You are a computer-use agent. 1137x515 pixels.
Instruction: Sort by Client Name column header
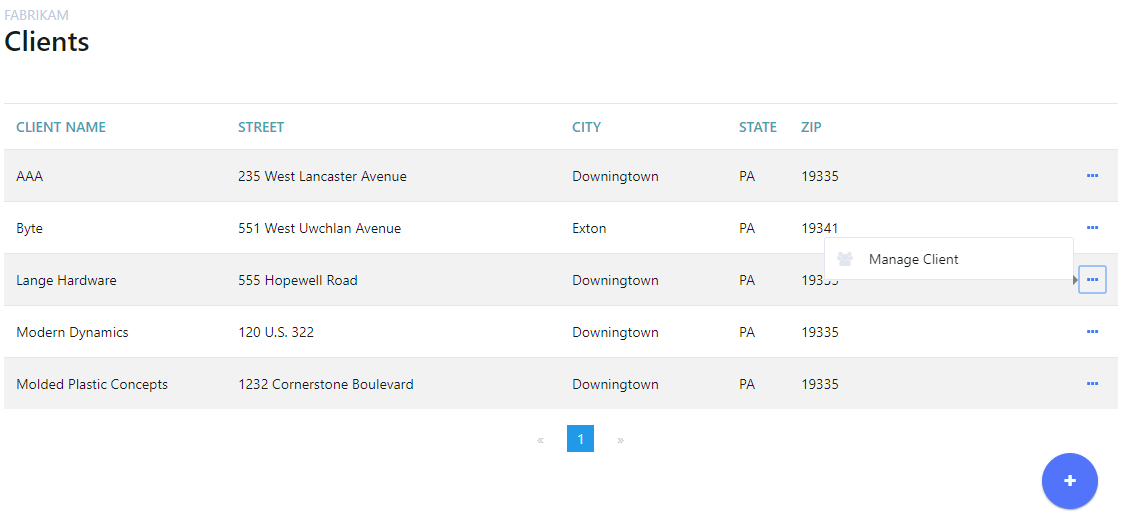[x=61, y=127]
